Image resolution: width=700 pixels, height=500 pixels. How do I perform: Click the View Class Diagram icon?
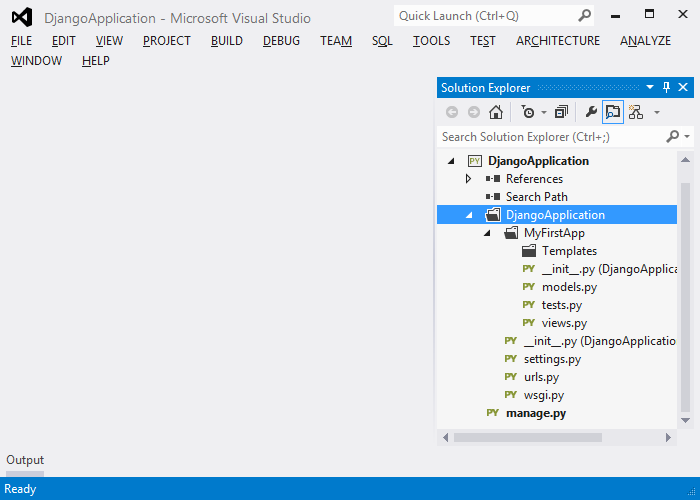tap(635, 112)
